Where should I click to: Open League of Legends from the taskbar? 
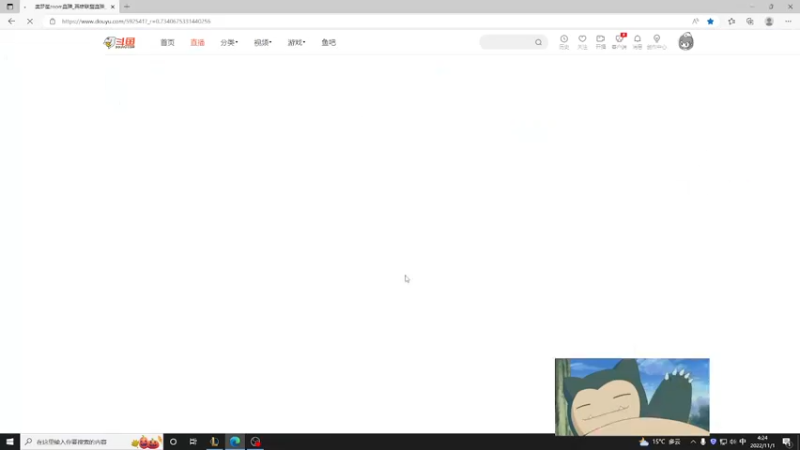pos(214,442)
